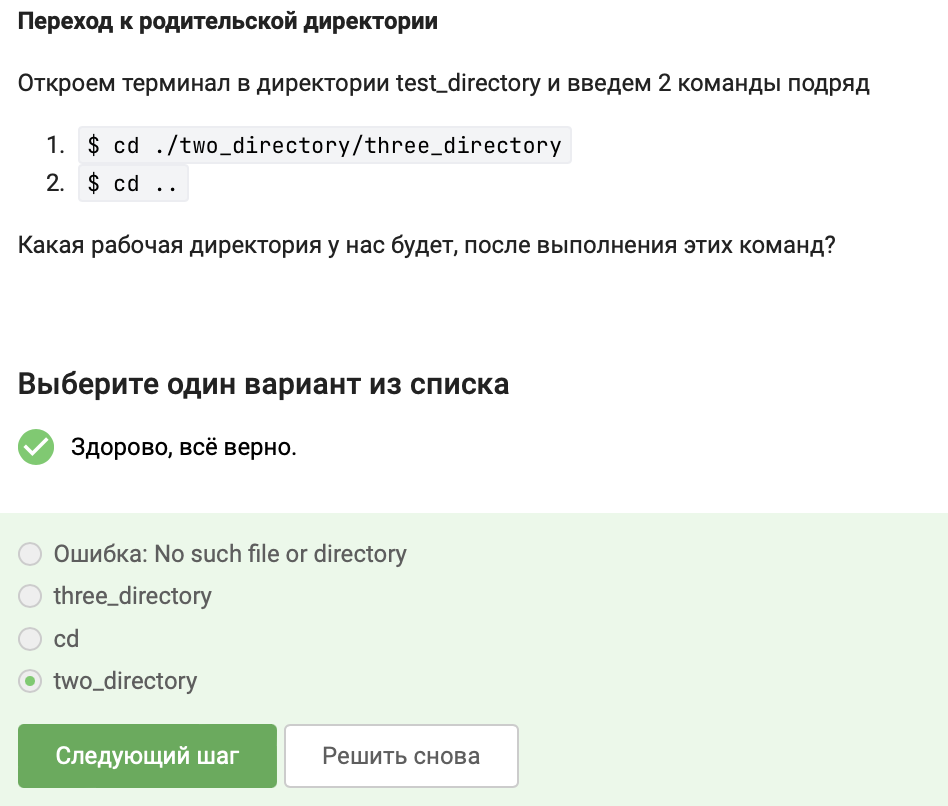Image resolution: width=948 pixels, height=806 pixels.
Task: Click the green success checkmark icon
Action: (36, 447)
